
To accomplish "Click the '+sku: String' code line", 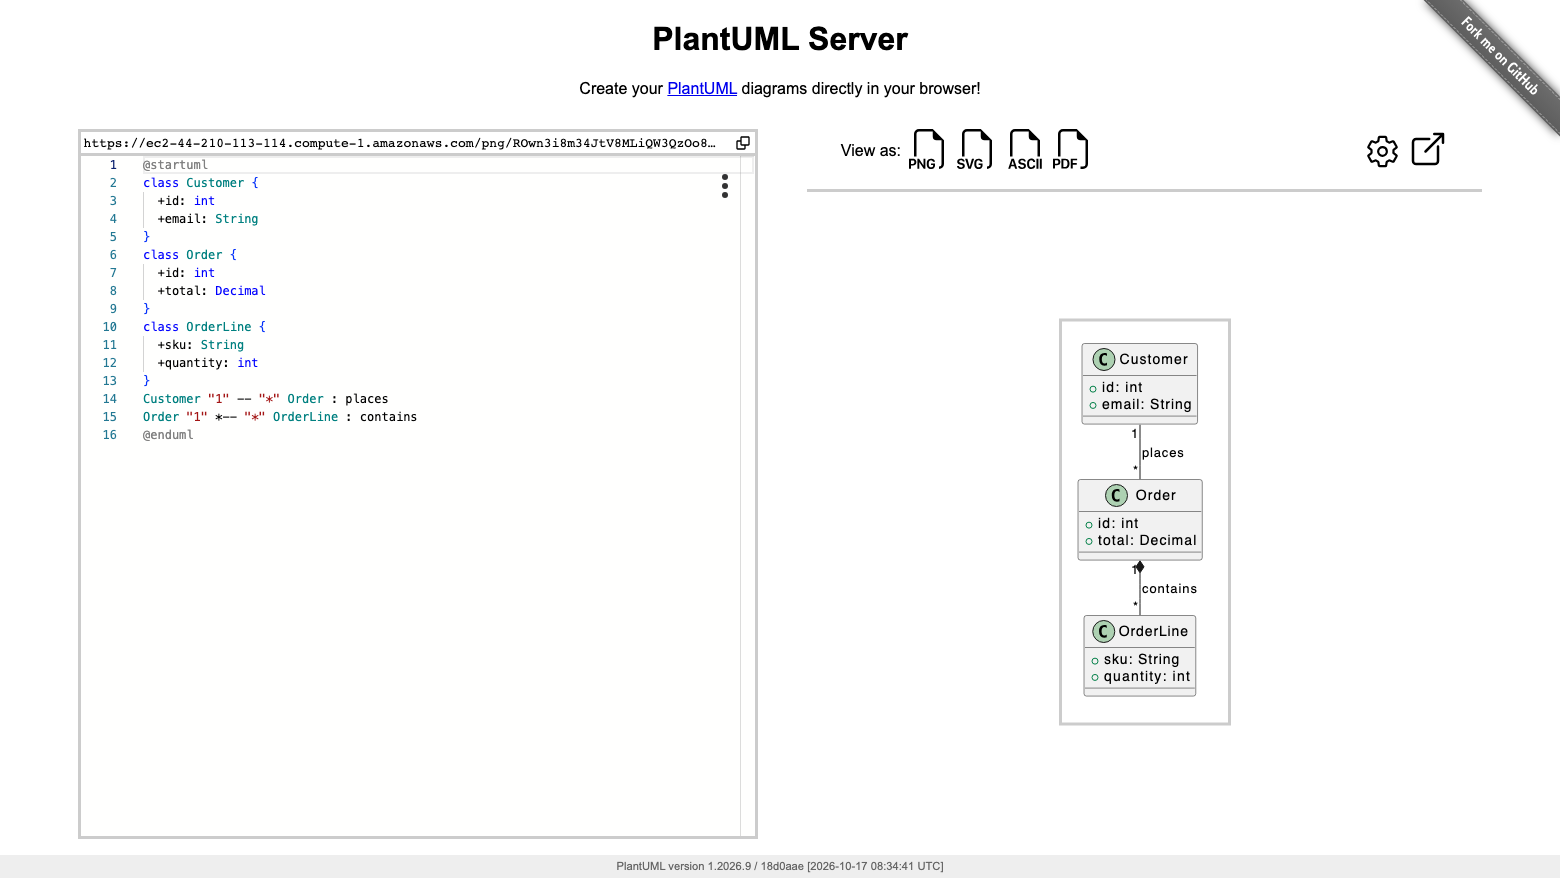I will tap(200, 345).
